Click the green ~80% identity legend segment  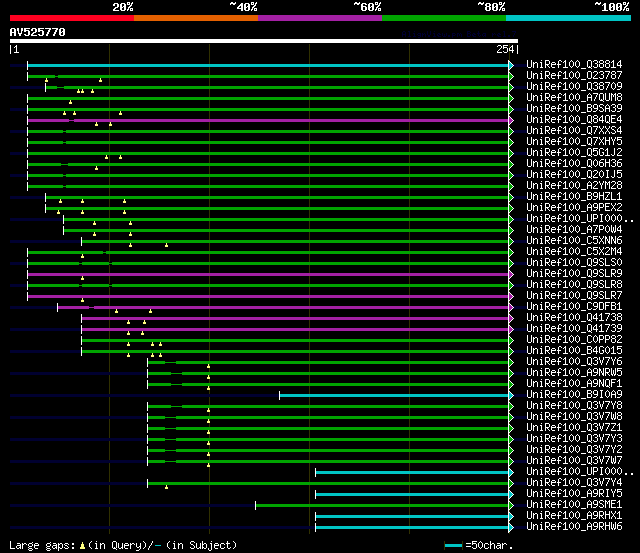tap(443, 18)
